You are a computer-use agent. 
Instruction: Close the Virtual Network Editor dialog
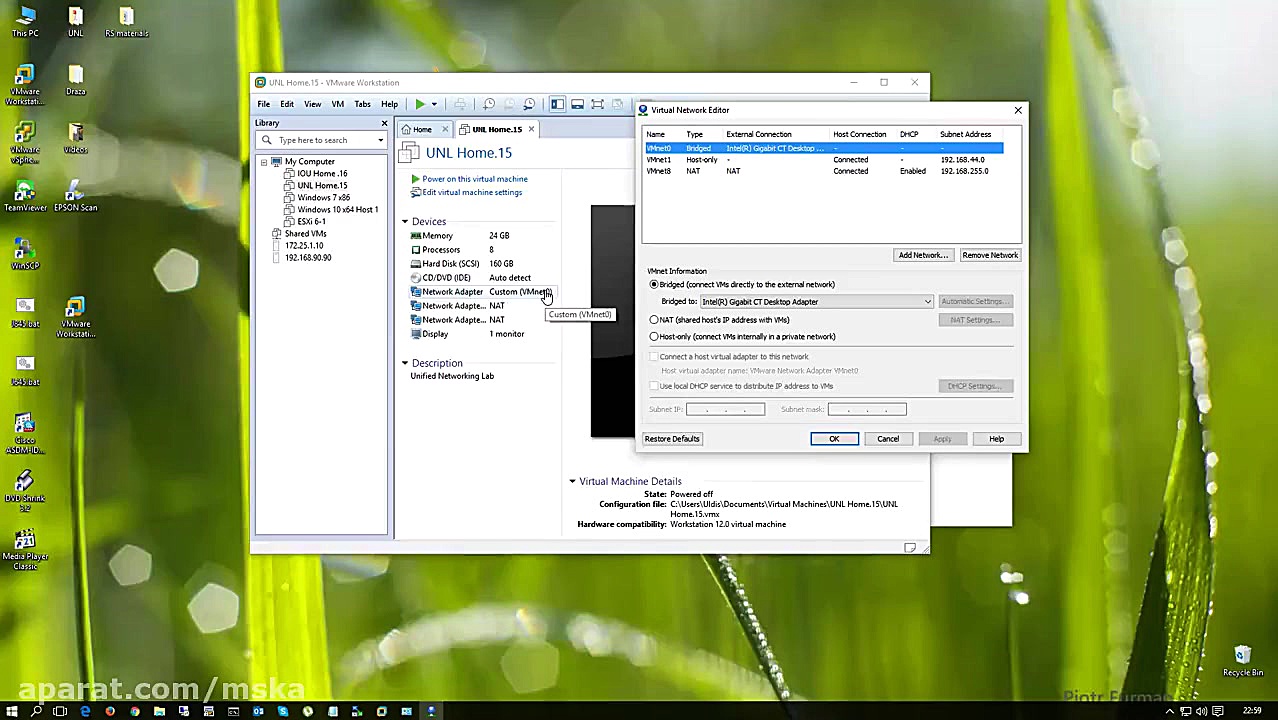pos(1018,110)
